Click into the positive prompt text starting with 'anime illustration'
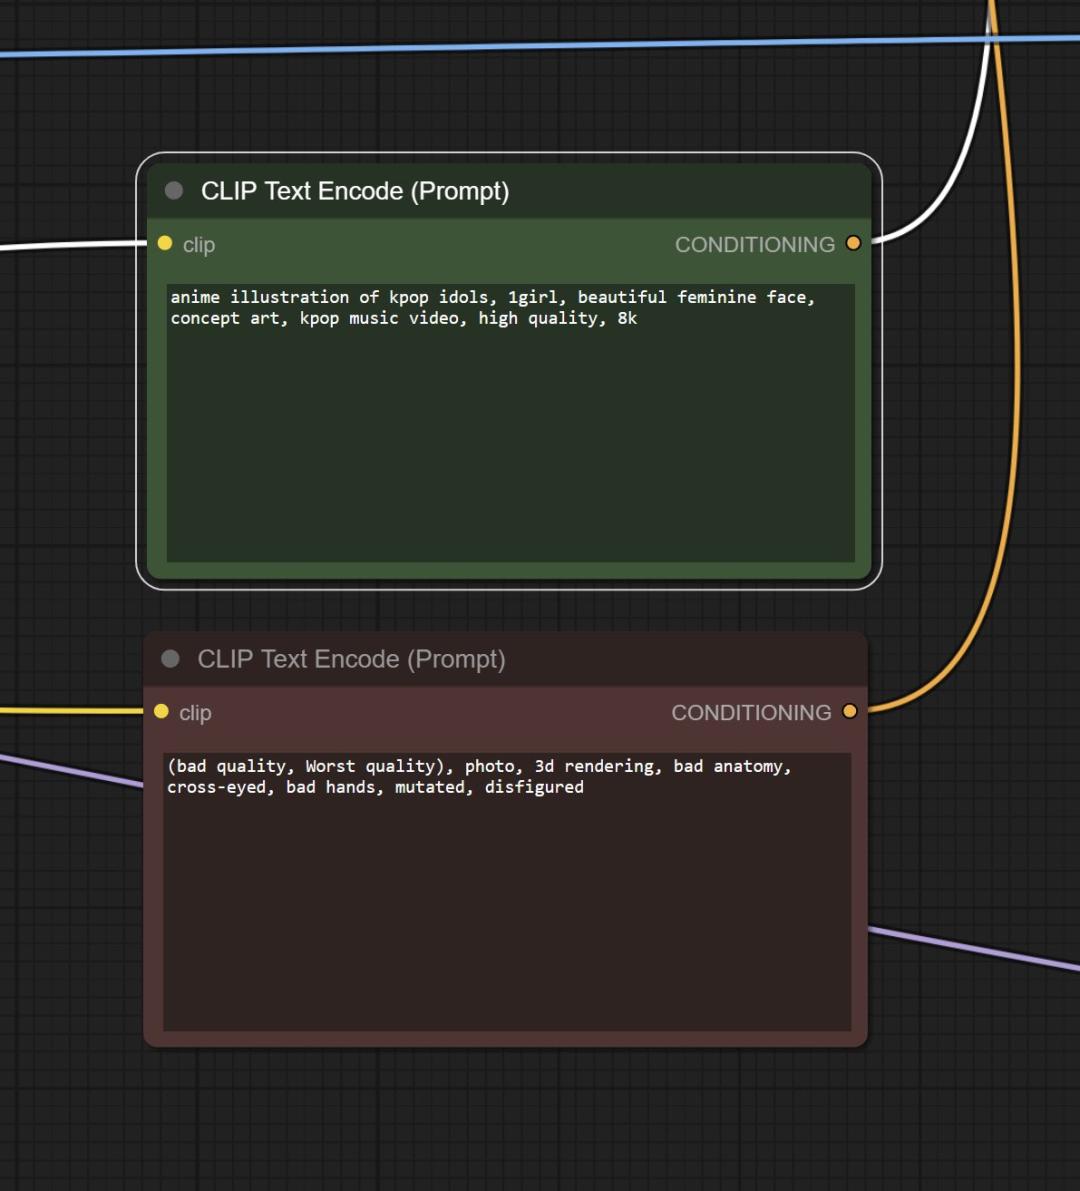This screenshot has height=1191, width=1080. [x=510, y=423]
